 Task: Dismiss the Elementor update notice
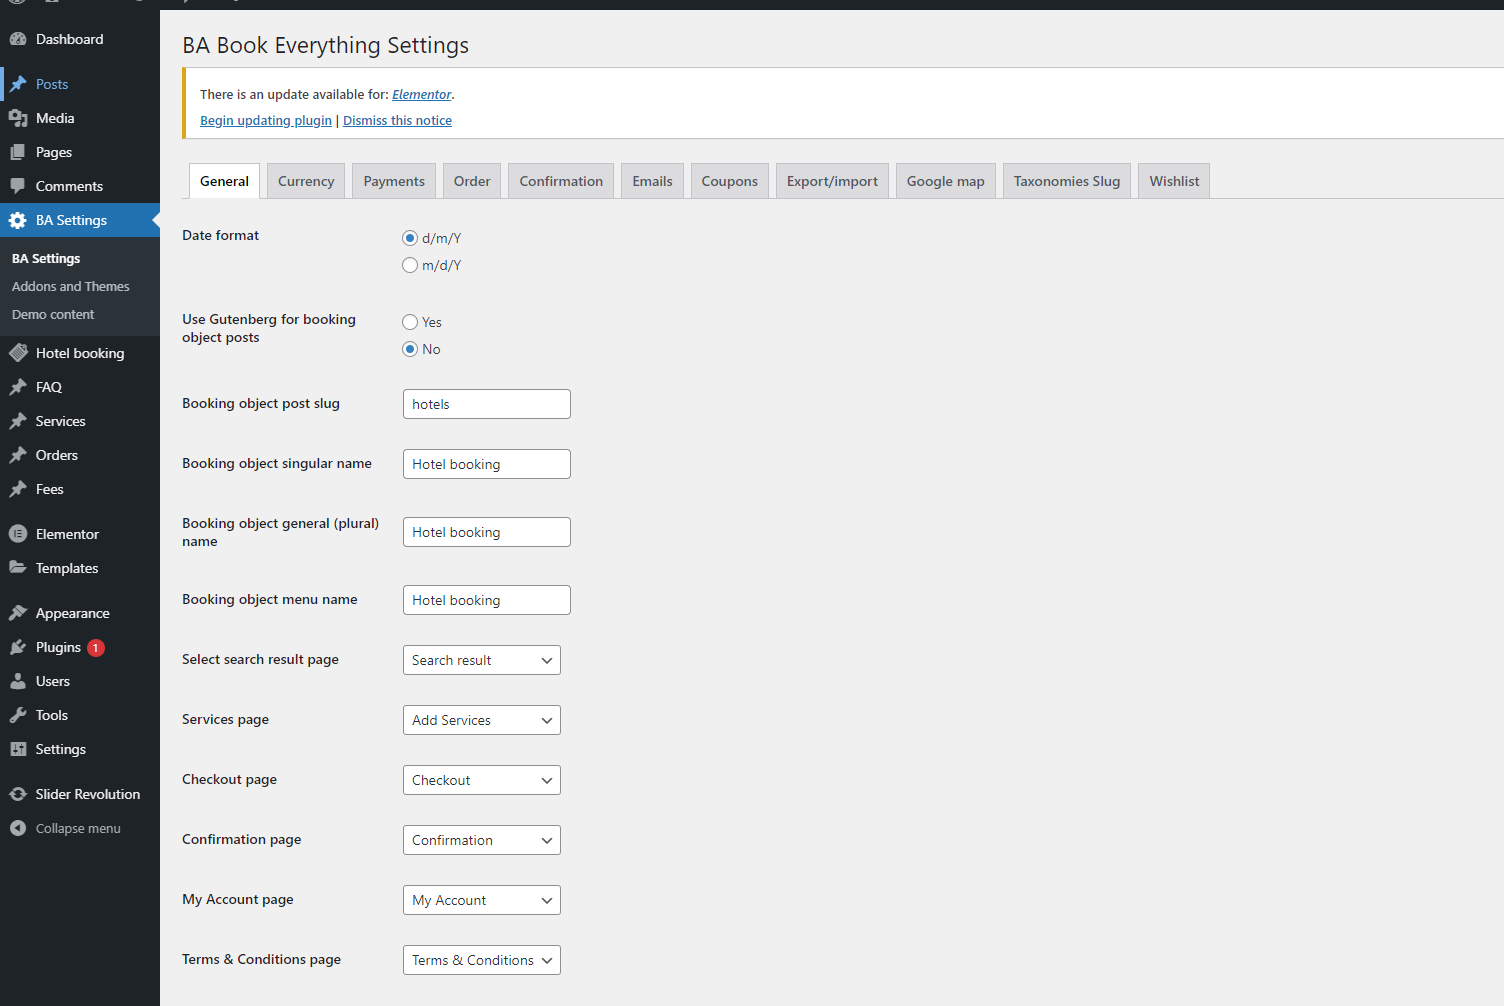click(x=397, y=120)
